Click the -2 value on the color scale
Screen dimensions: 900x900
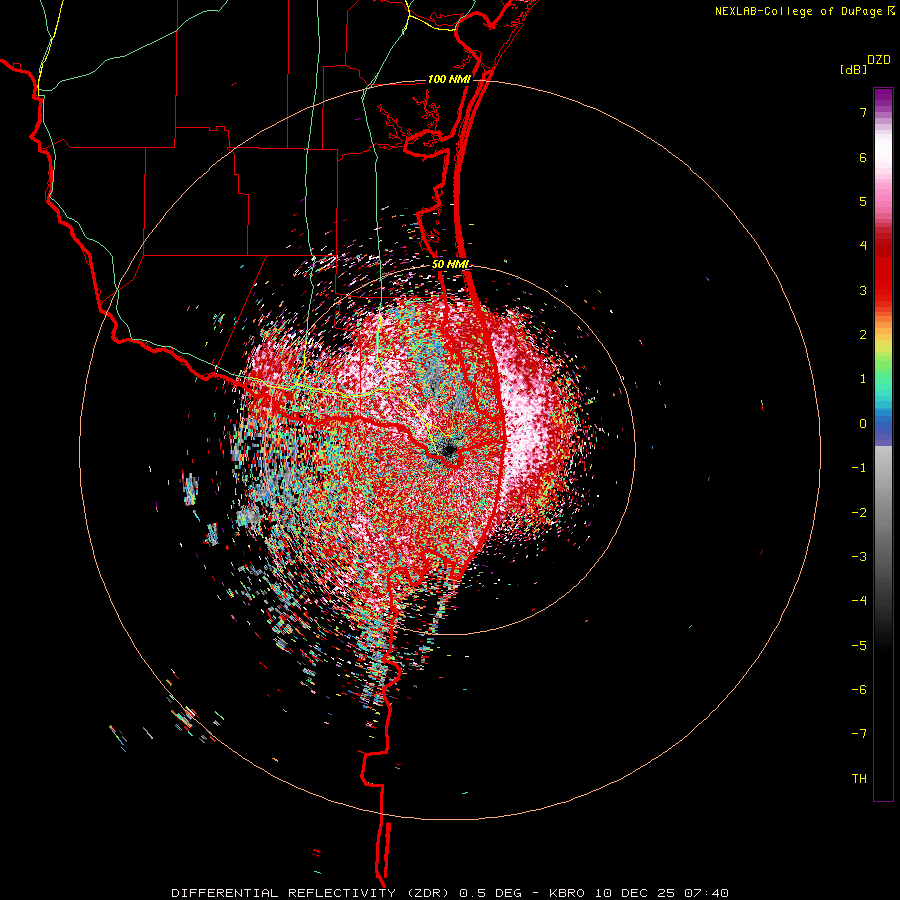(859, 513)
